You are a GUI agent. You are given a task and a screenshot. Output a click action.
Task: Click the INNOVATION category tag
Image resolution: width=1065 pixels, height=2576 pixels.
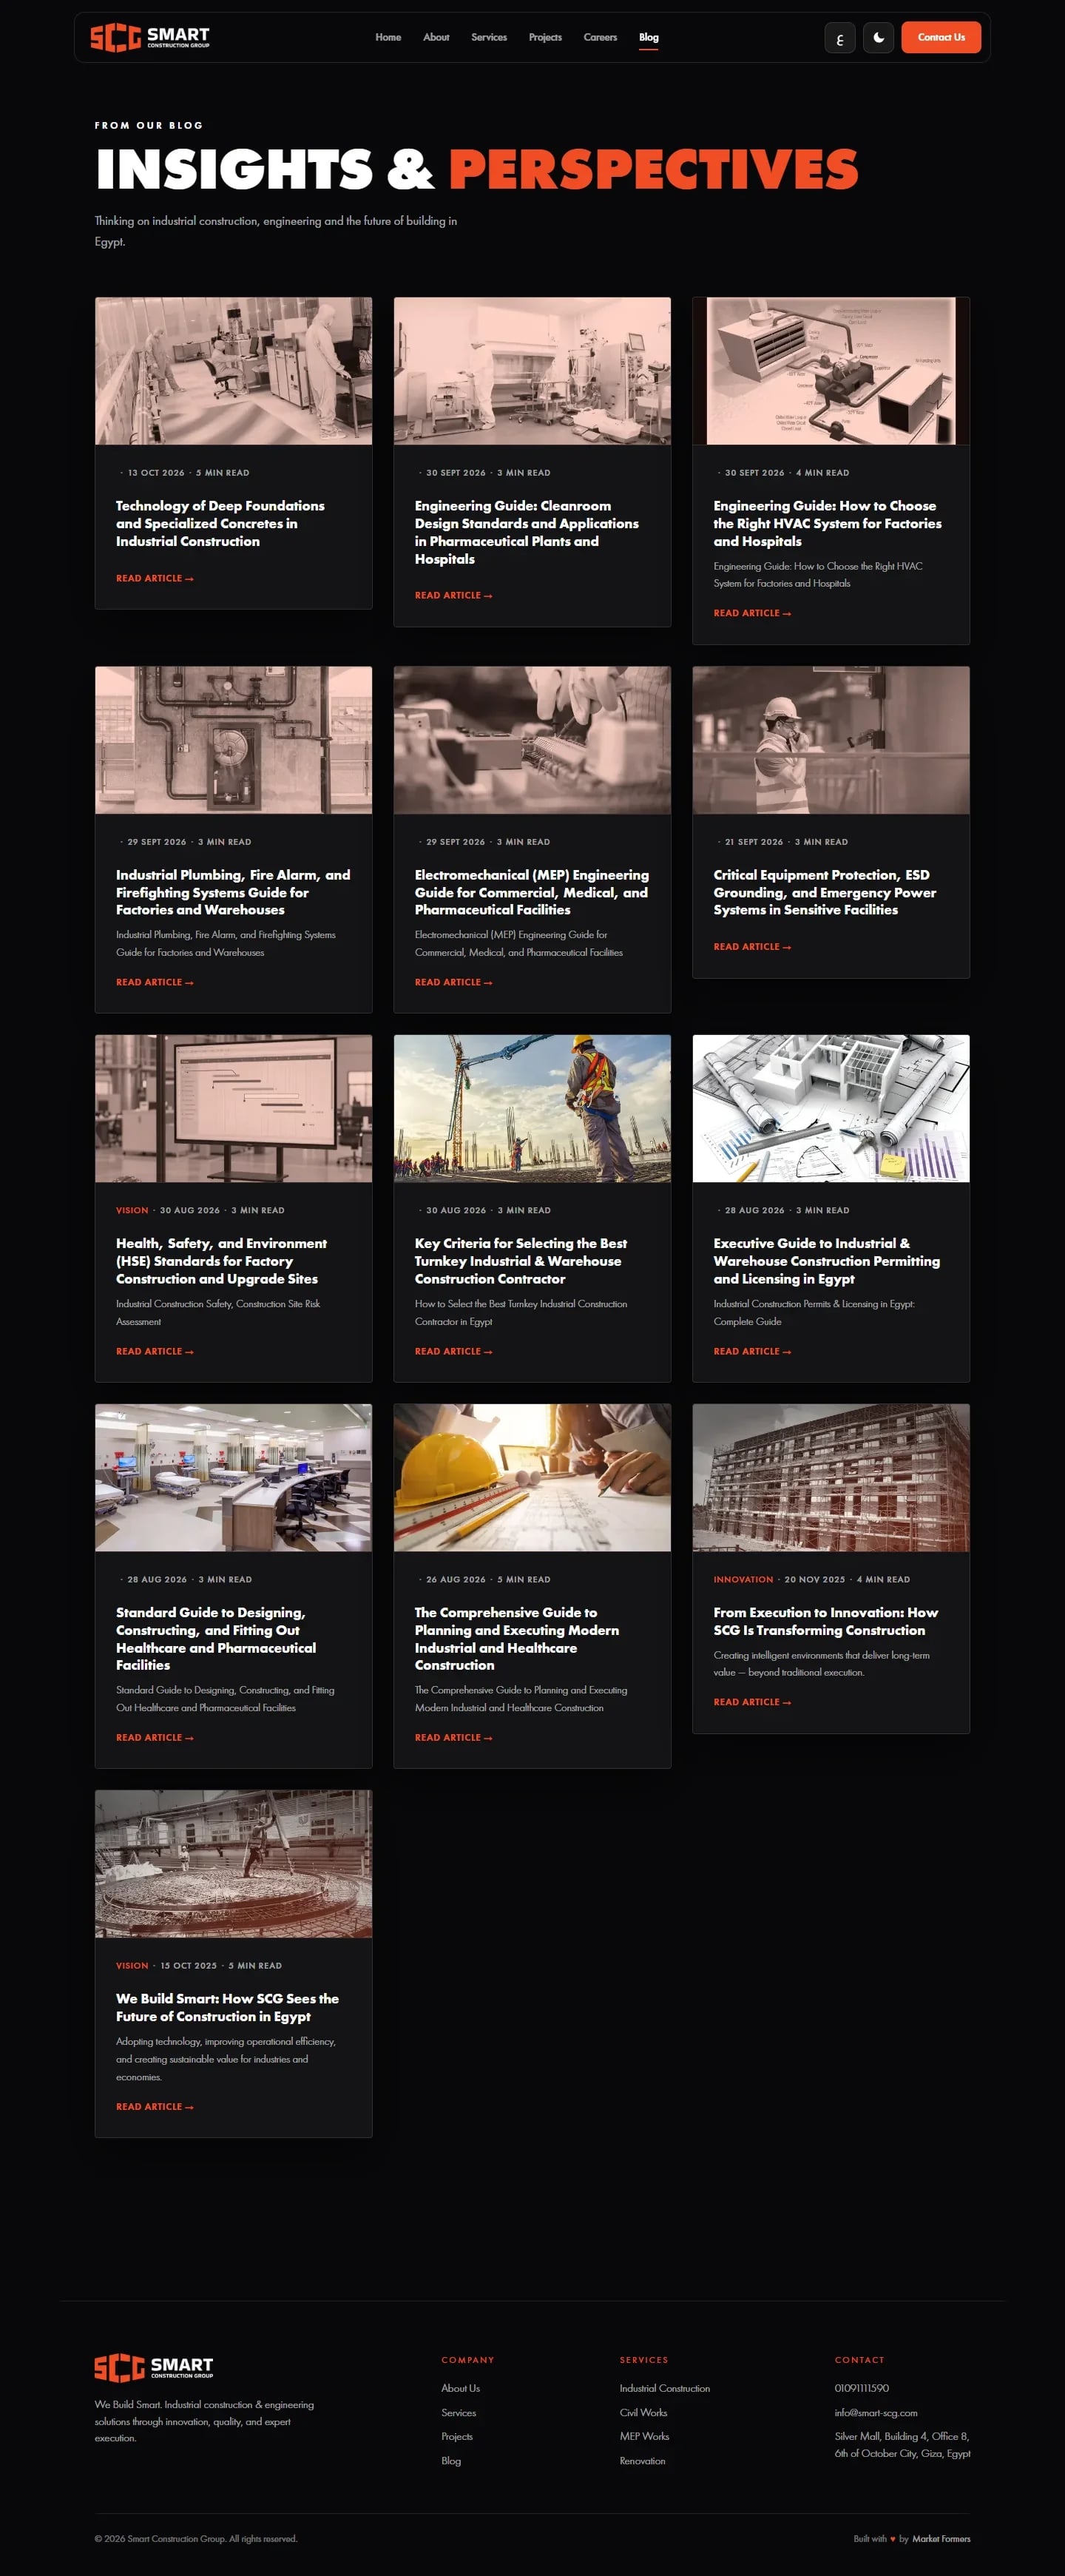coord(743,1580)
